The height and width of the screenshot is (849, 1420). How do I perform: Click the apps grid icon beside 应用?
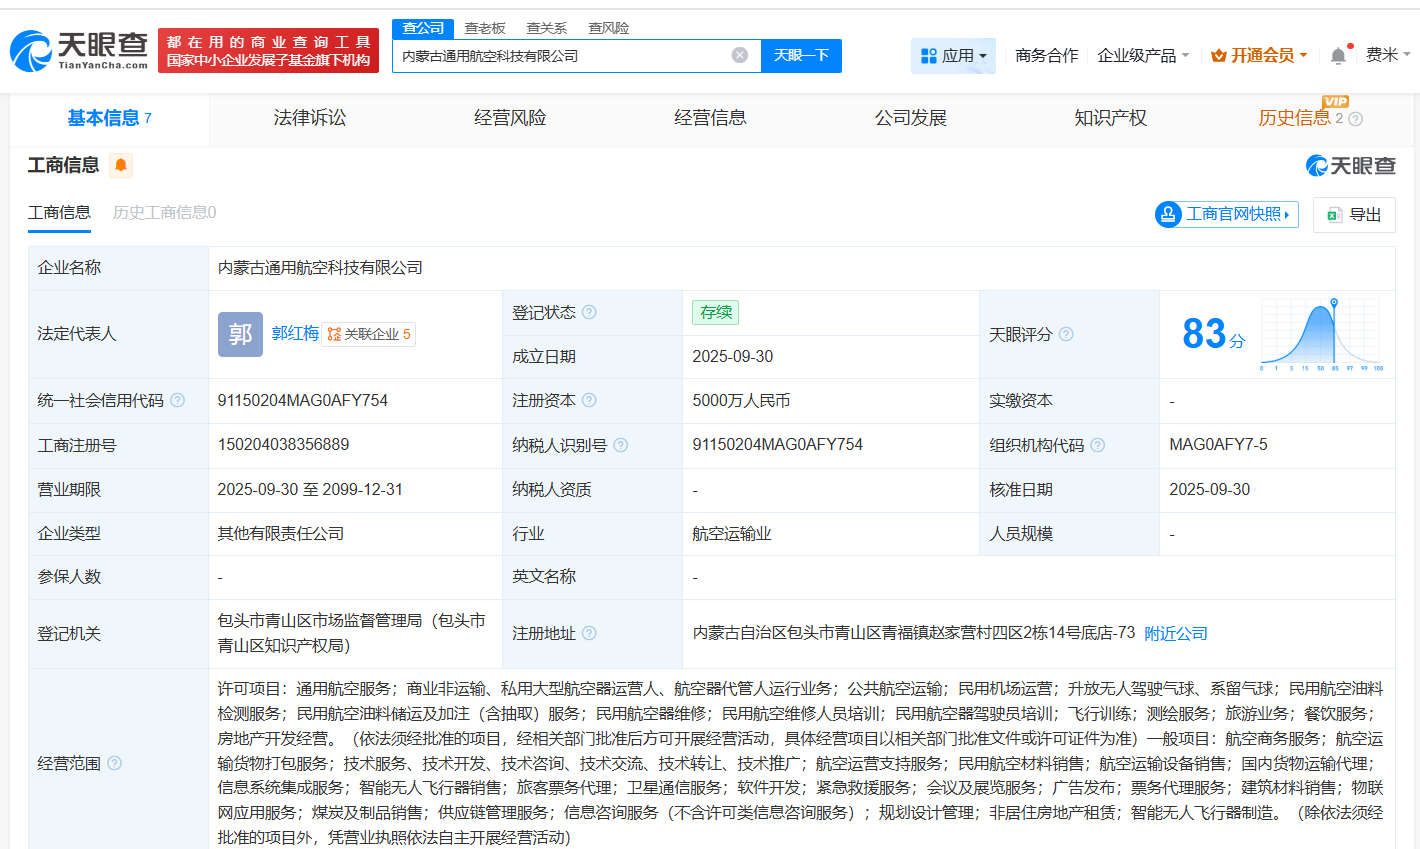(929, 55)
